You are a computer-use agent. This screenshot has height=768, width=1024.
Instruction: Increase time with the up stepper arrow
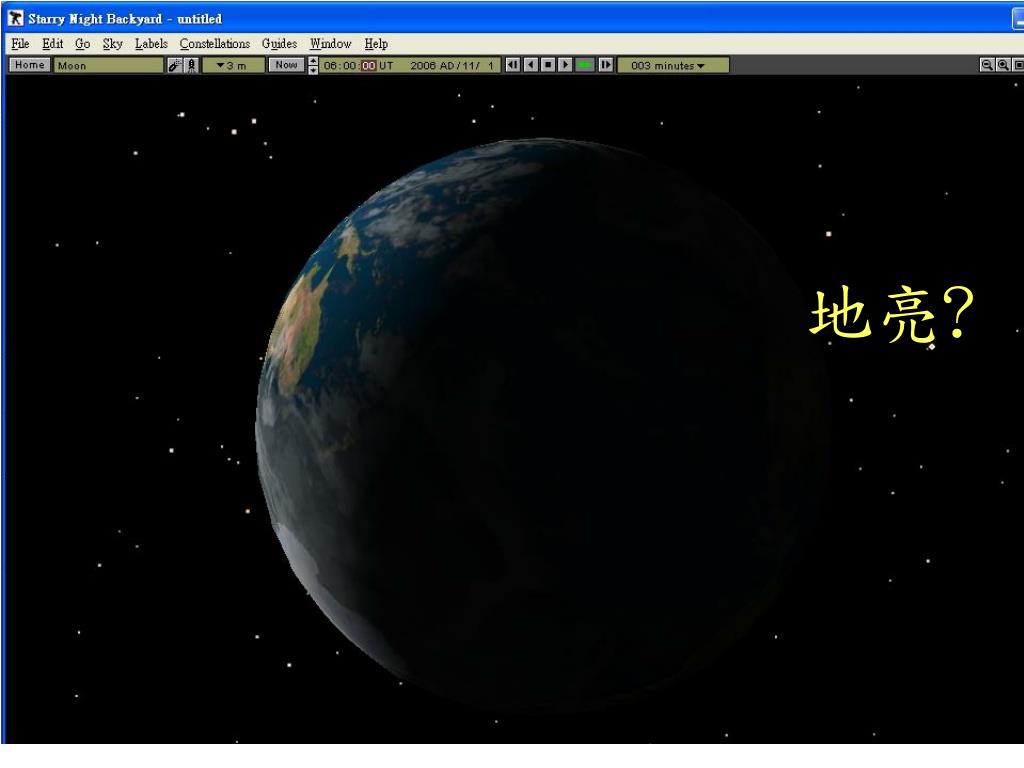pyautogui.click(x=313, y=61)
